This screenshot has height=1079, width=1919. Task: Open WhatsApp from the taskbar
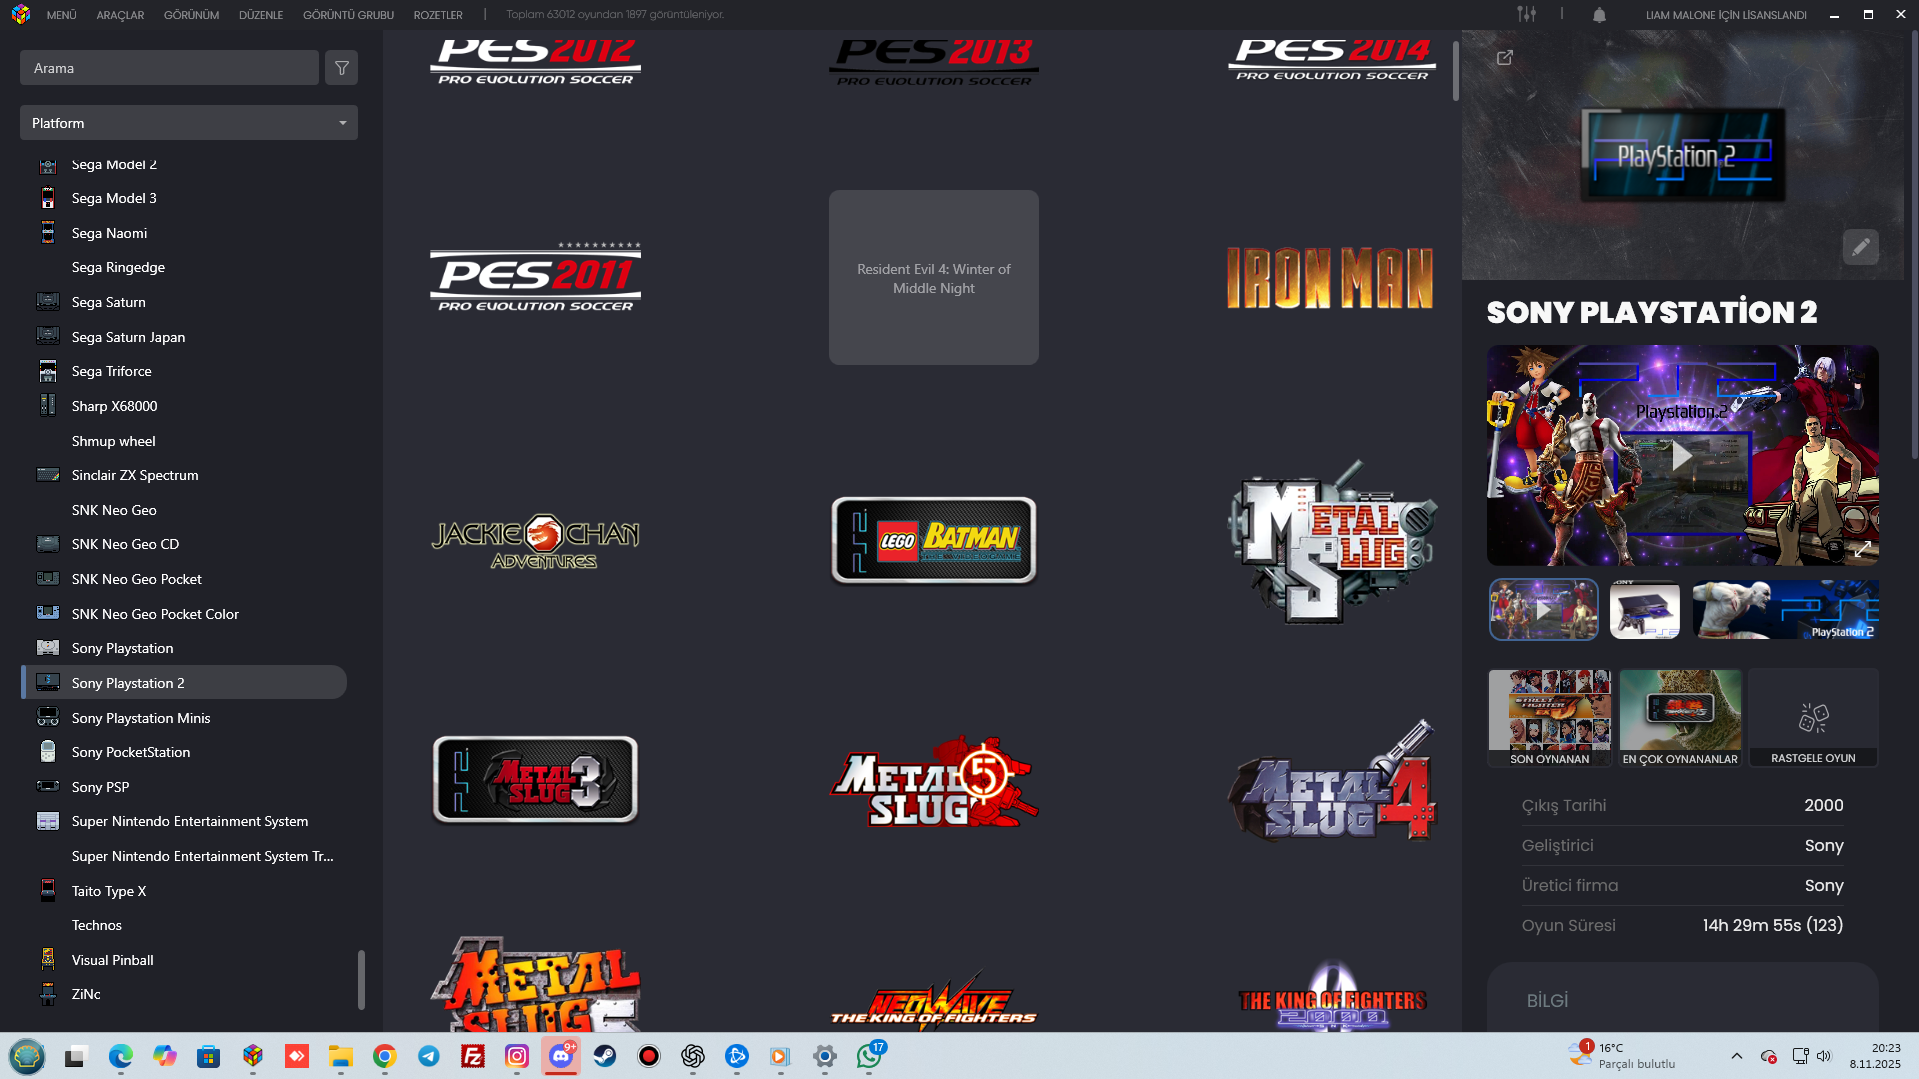[869, 1056]
